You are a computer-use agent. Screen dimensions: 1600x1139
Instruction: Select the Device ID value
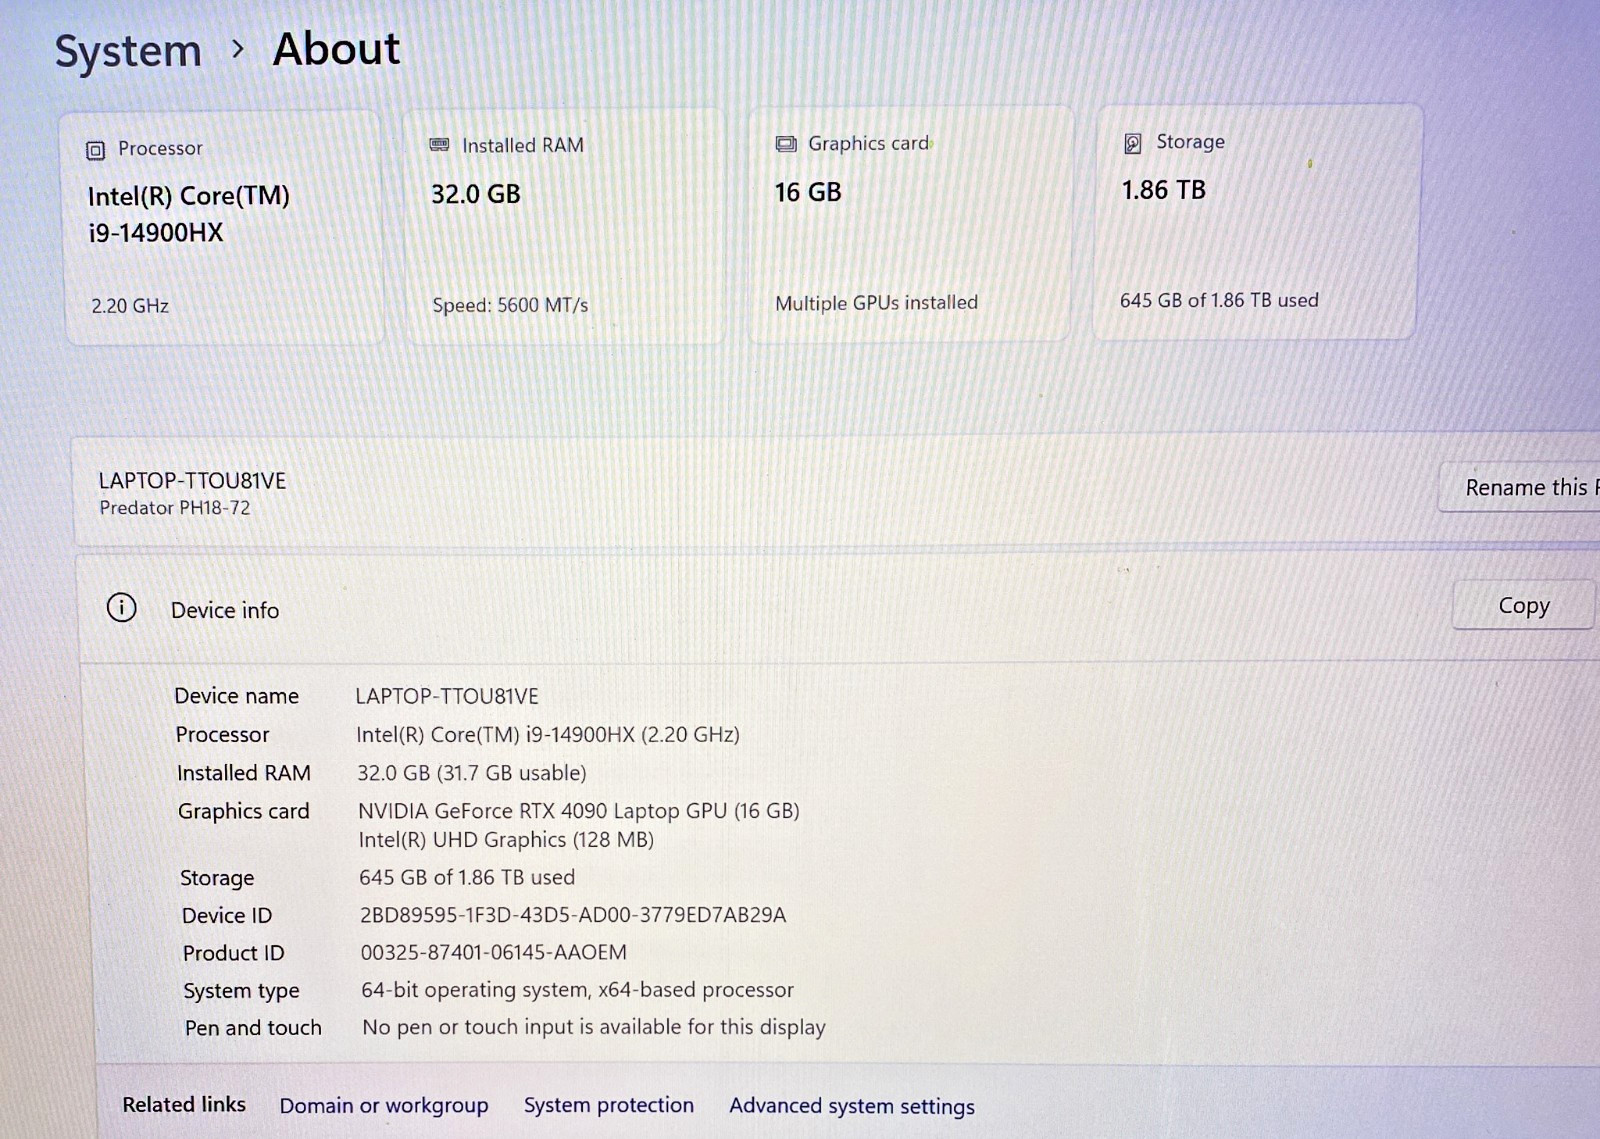tap(573, 915)
